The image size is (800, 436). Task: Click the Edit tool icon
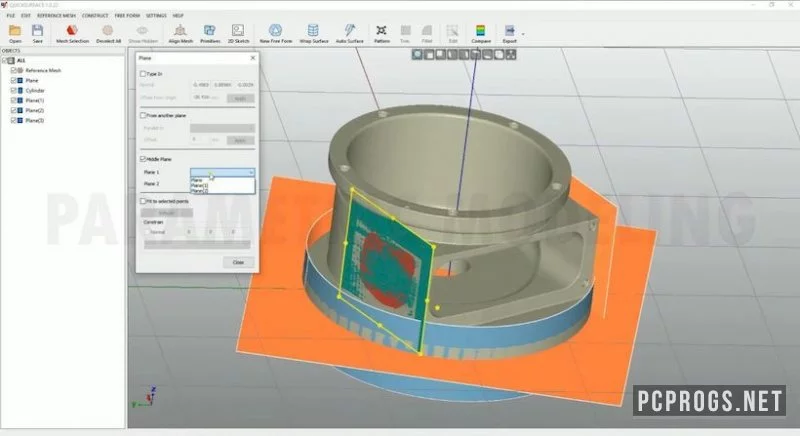pyautogui.click(x=453, y=31)
